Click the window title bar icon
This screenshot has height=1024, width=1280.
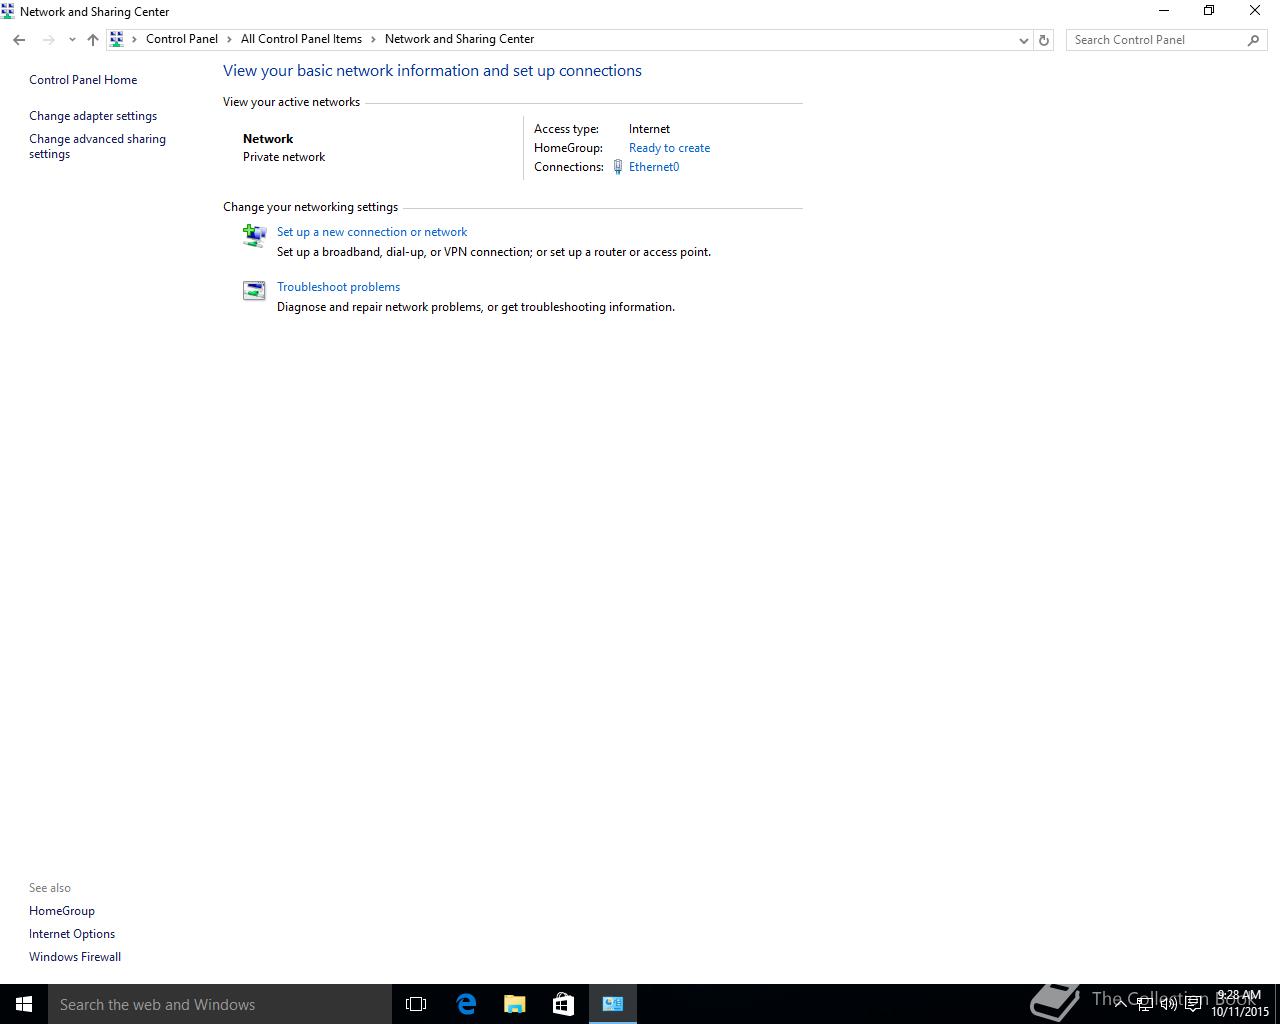8,11
